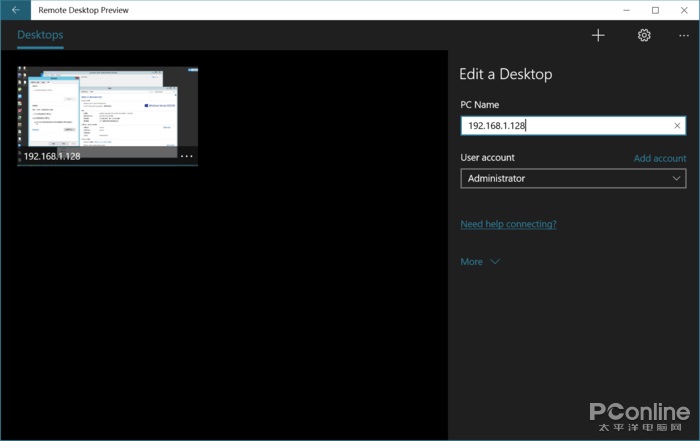The height and width of the screenshot is (441, 700).
Task: Close the Remote Desktop Preview window
Action: 685,10
